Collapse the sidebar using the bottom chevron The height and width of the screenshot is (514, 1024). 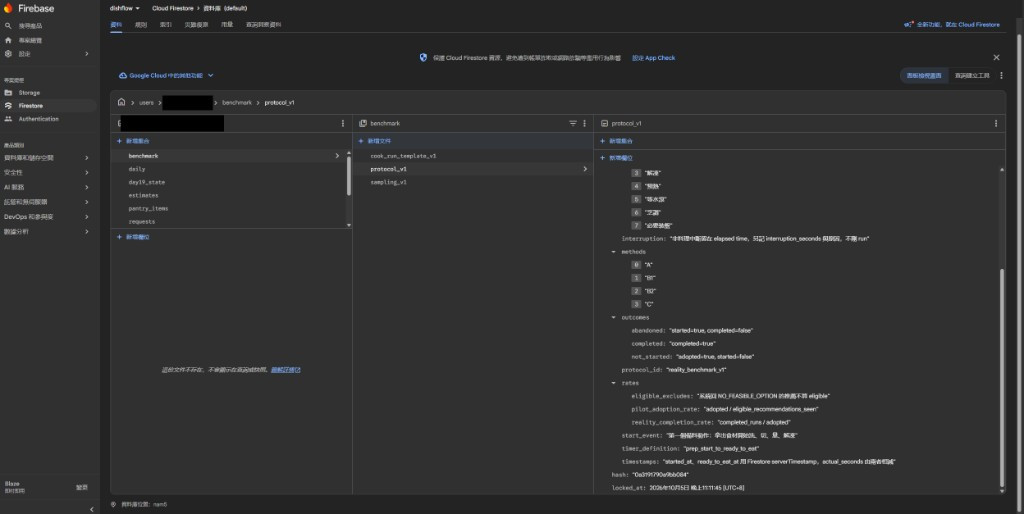pos(91,509)
